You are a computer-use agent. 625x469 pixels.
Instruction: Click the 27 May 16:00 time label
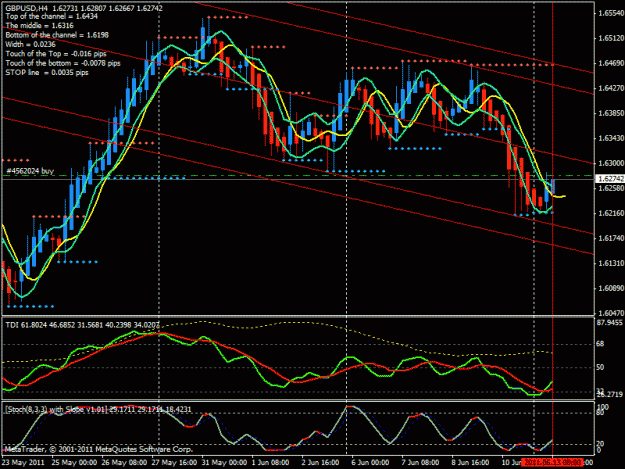pyautogui.click(x=174, y=462)
